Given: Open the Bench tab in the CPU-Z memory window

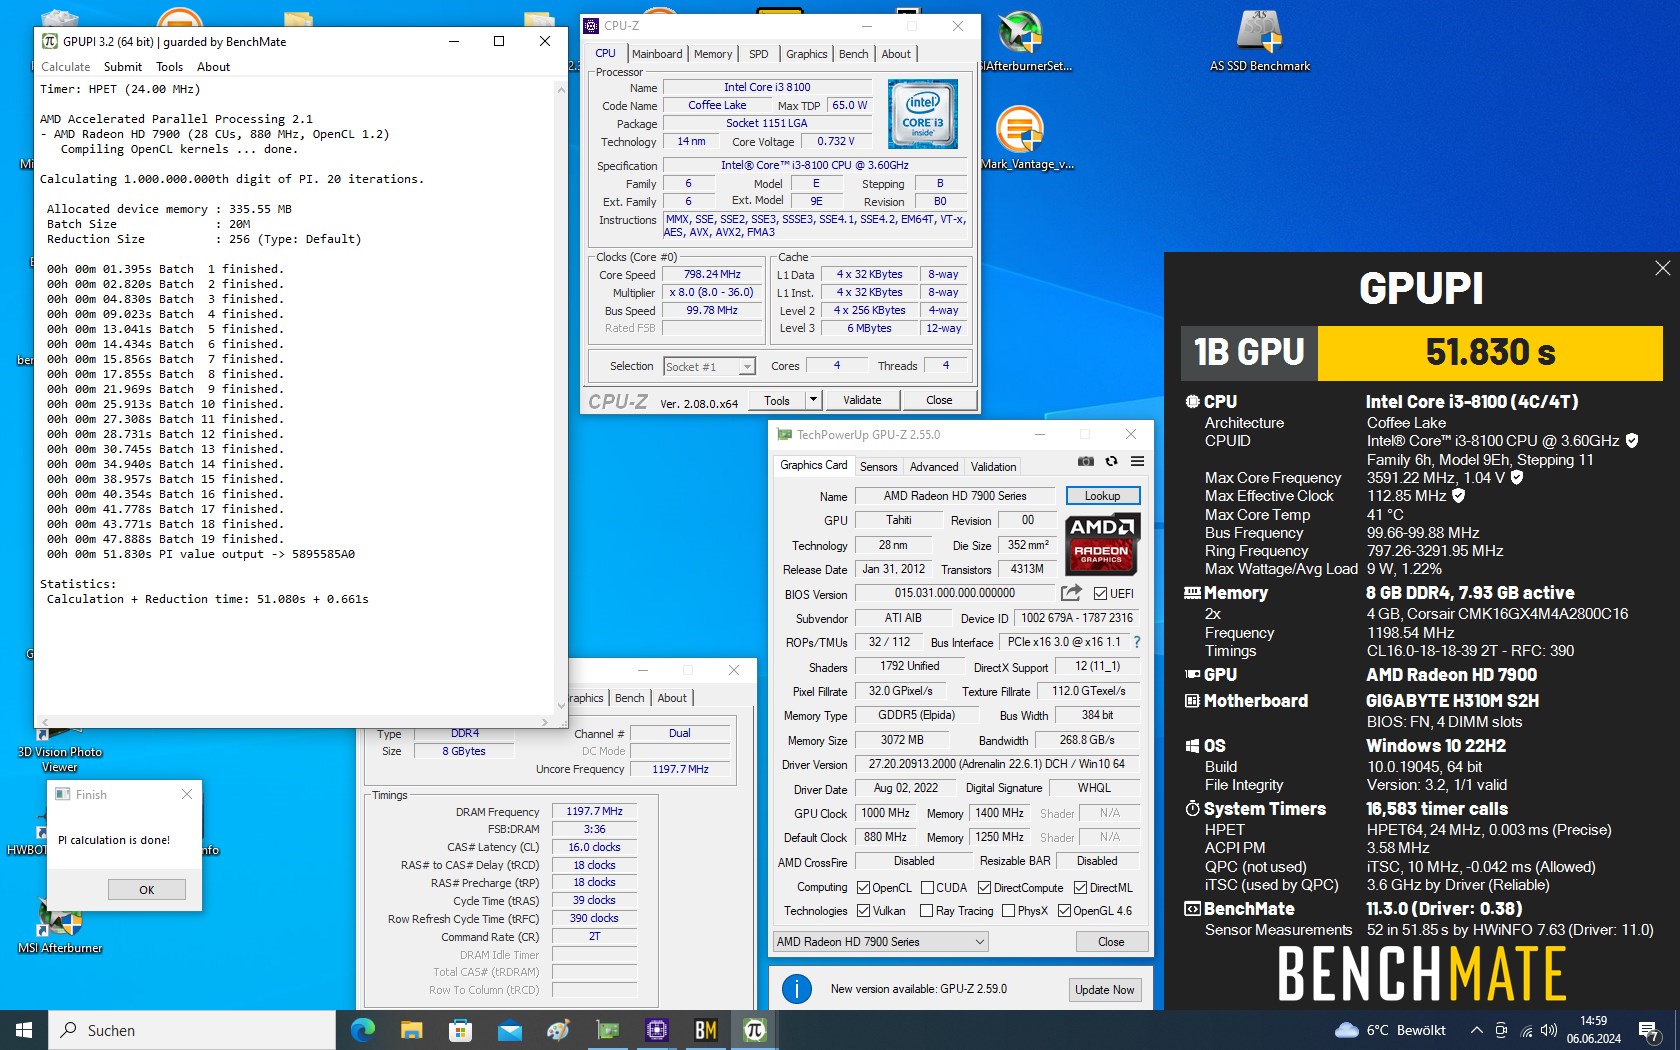Looking at the screenshot, I should point(629,698).
